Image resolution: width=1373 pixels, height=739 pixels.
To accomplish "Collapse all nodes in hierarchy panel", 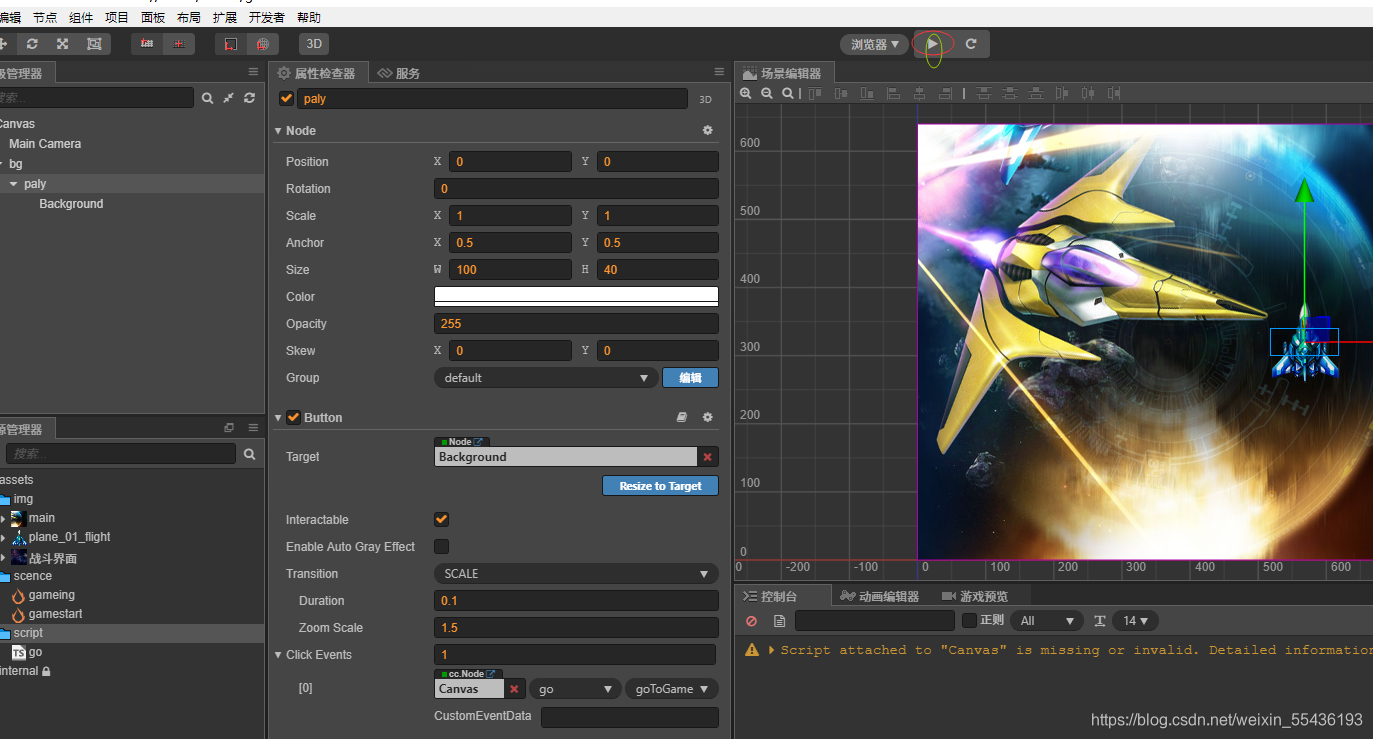I will (228, 98).
